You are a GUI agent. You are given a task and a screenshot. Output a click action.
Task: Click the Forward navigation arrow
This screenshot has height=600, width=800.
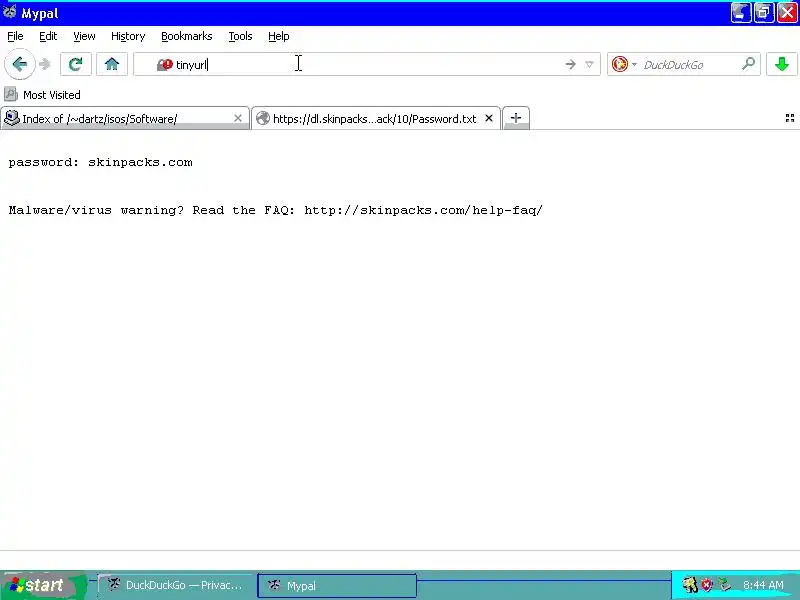[45, 64]
